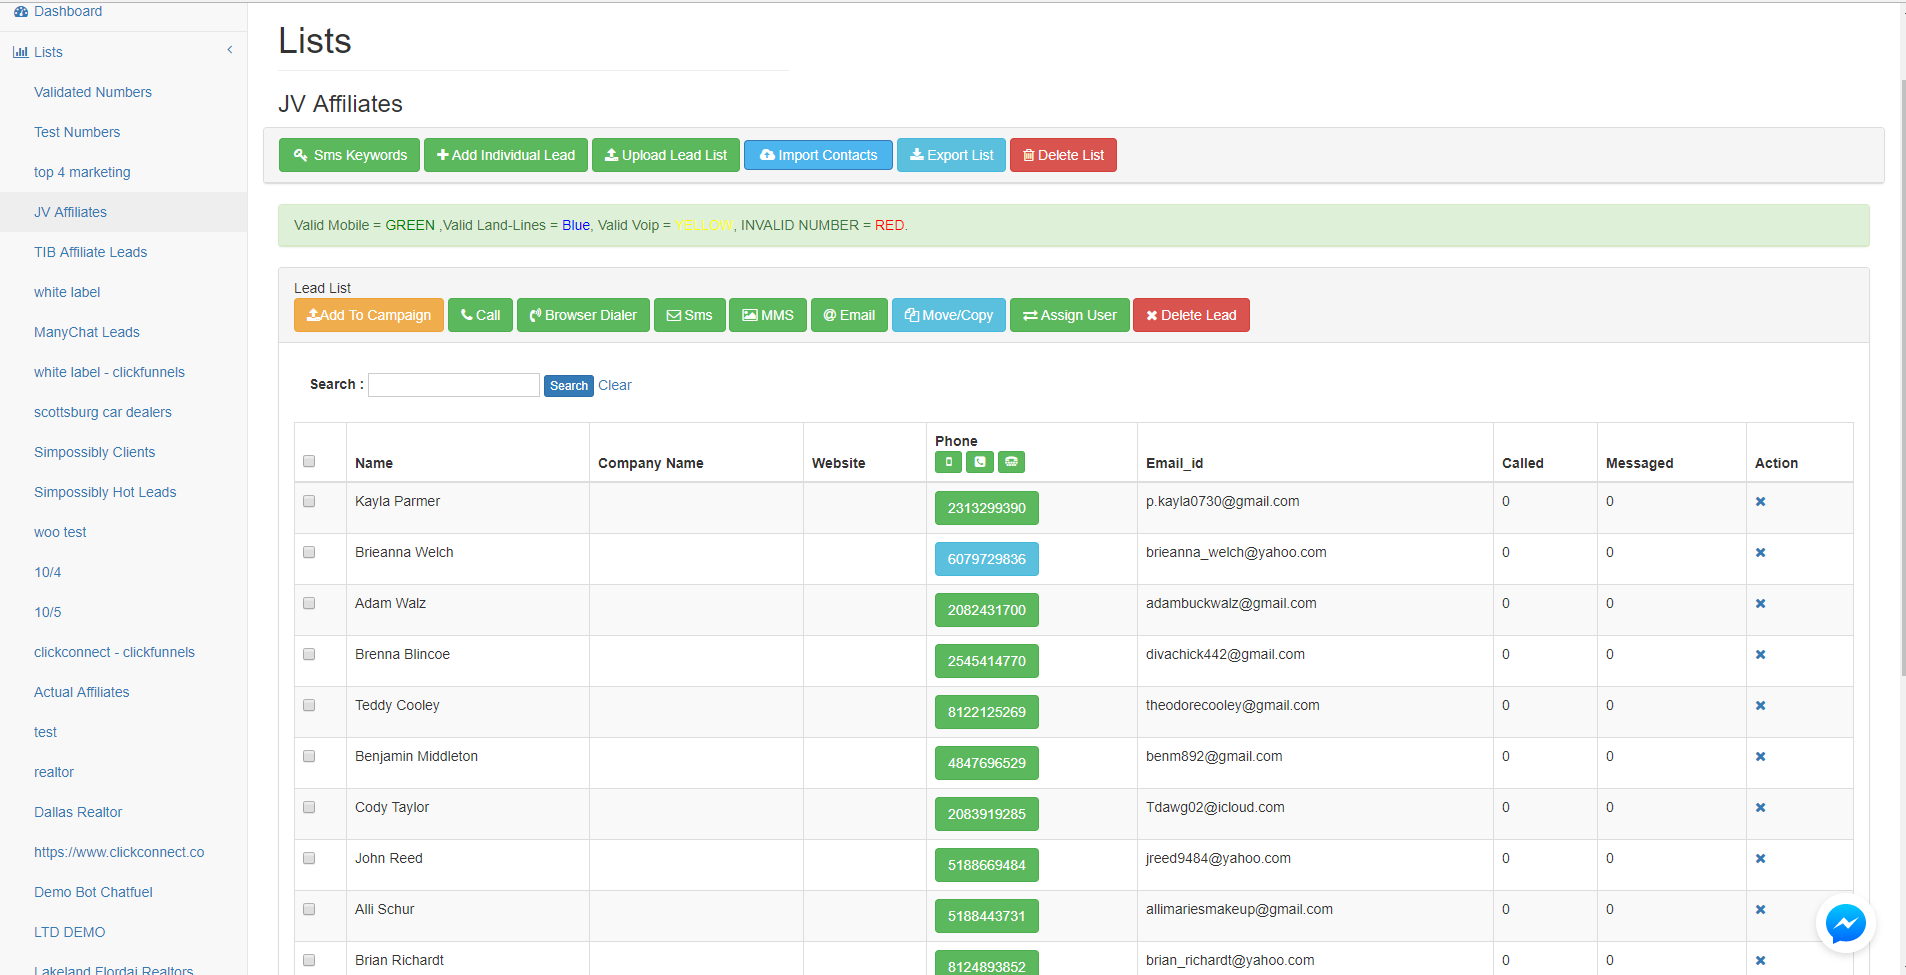Click the red Delete List button
The height and width of the screenshot is (975, 1906).
click(x=1063, y=155)
